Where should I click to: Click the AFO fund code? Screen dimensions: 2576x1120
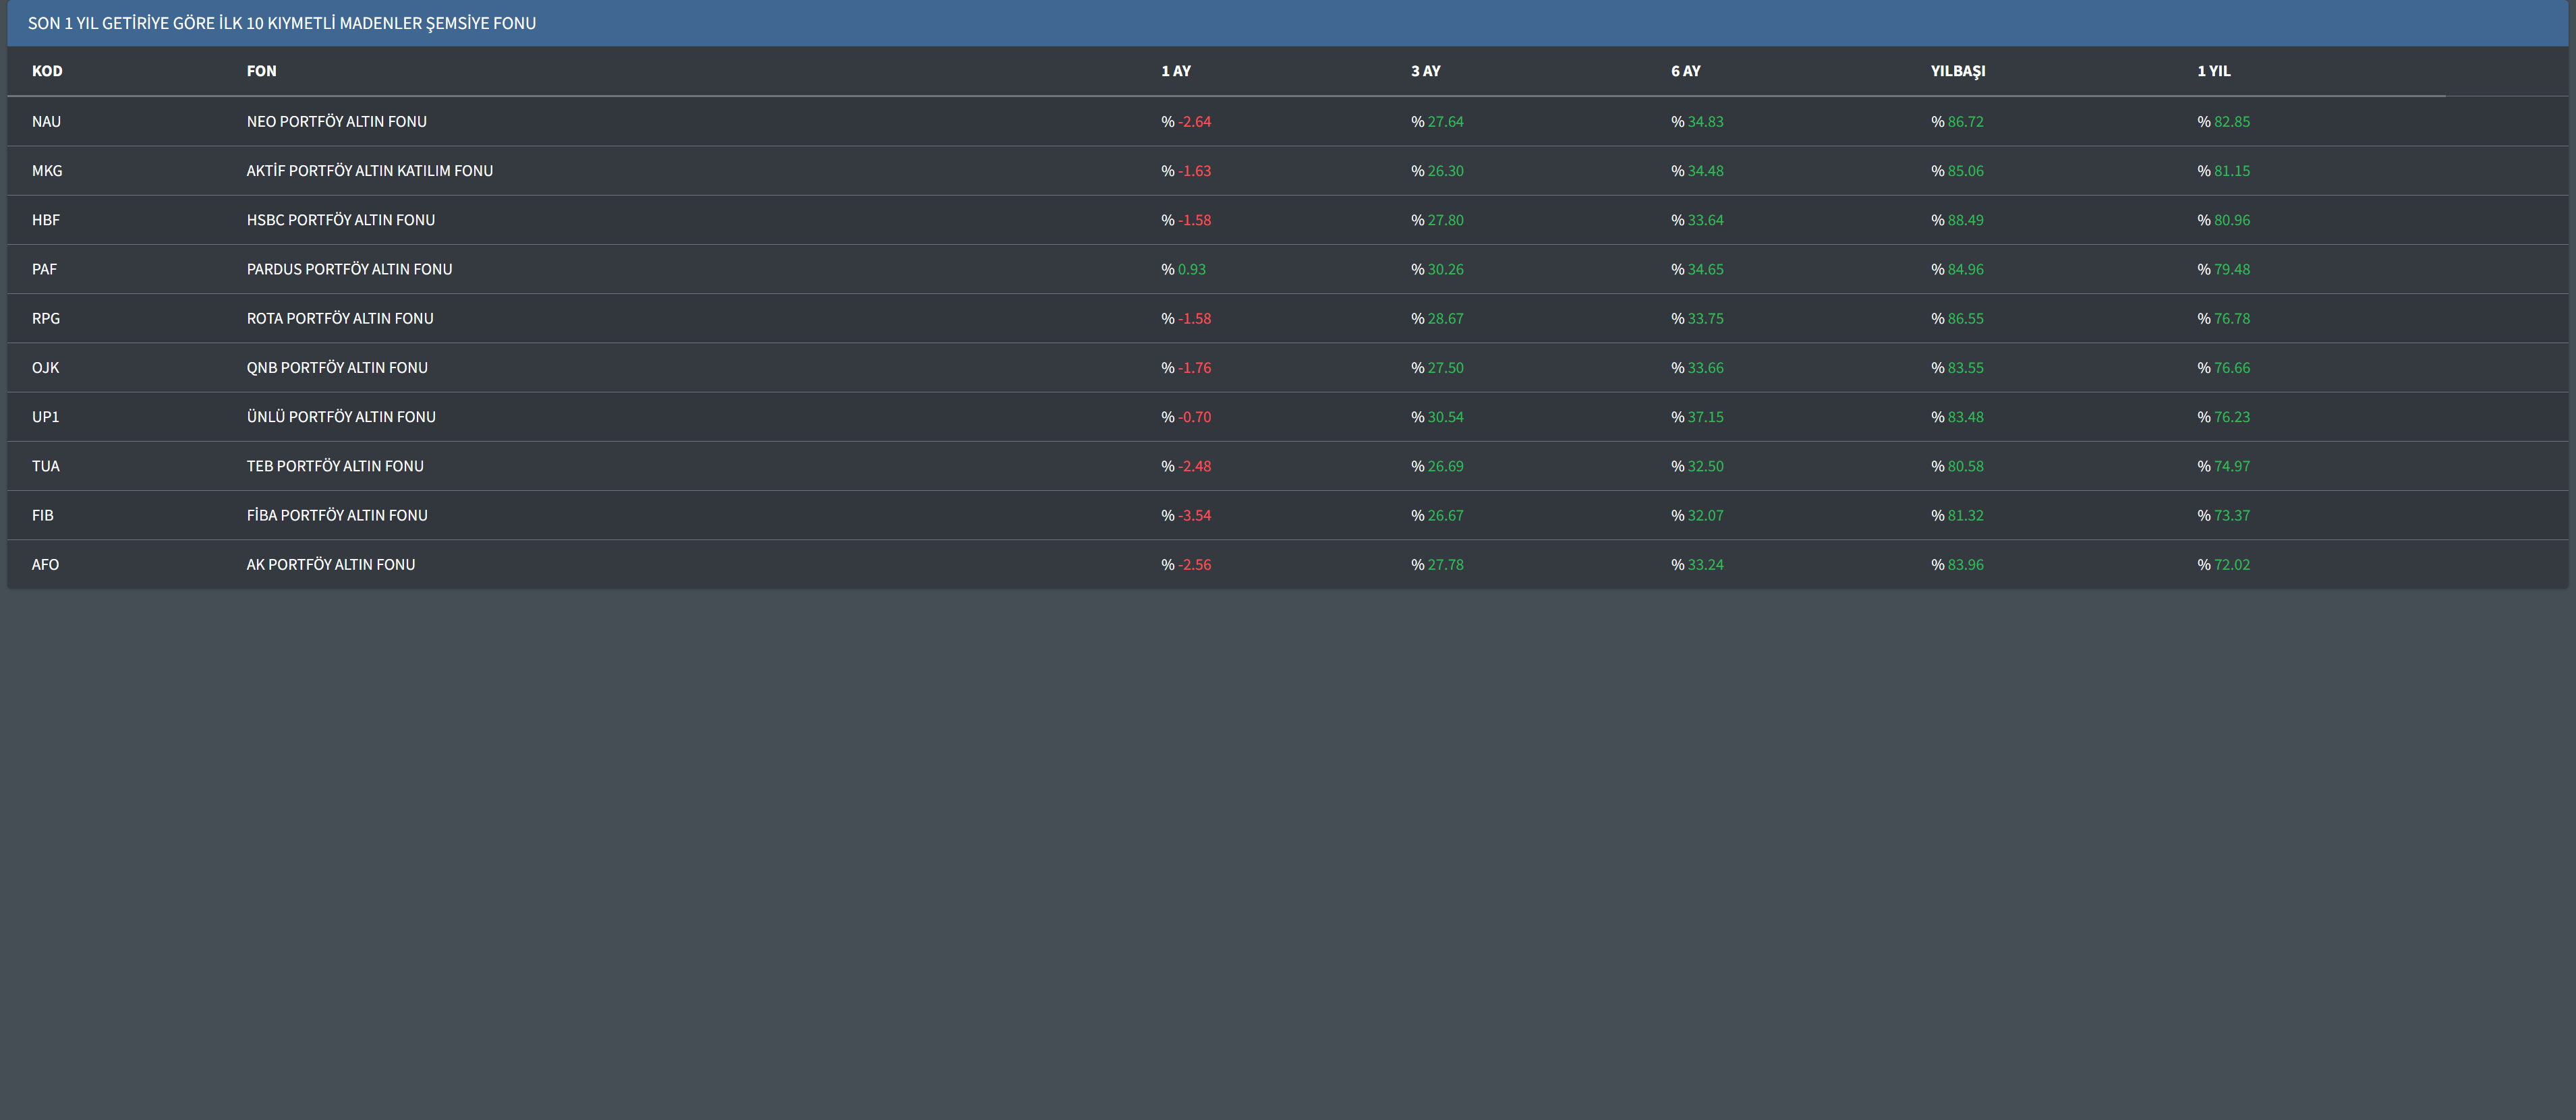click(45, 565)
